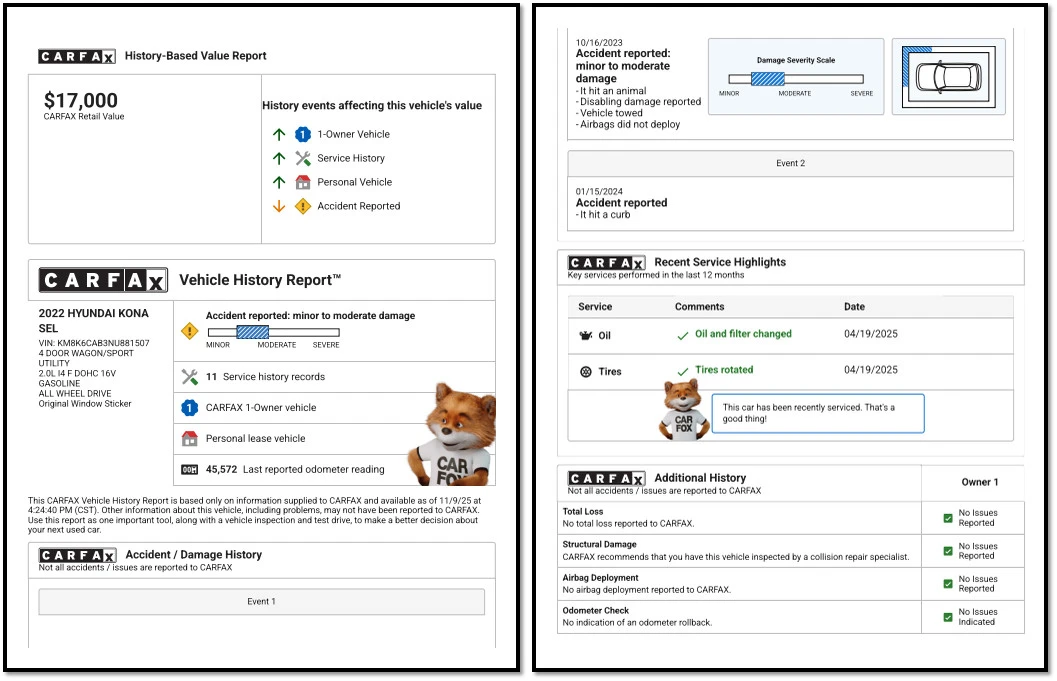Click the Odometer Check row label
This screenshot has height=681, width=1057.
point(596,611)
